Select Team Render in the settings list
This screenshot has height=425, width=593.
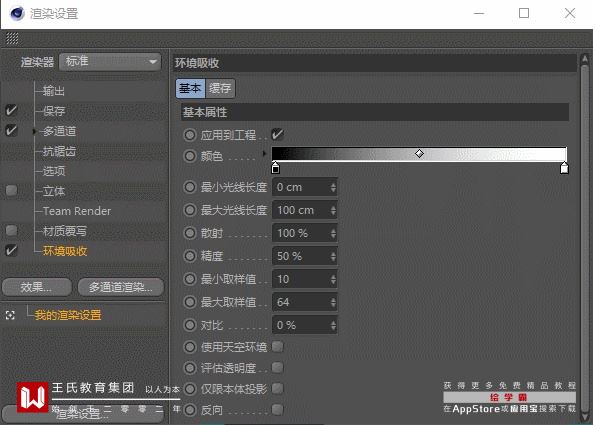(77, 211)
